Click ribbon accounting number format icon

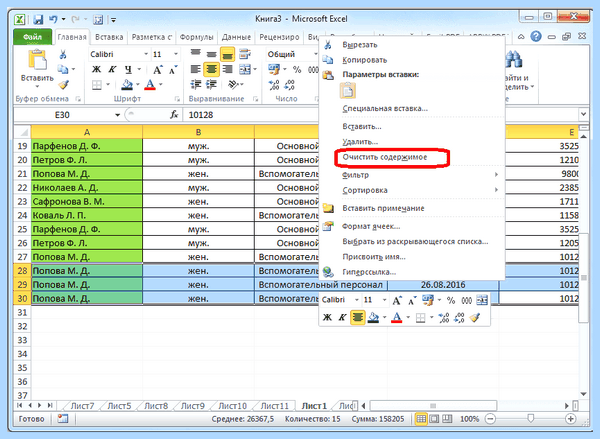click(x=274, y=69)
